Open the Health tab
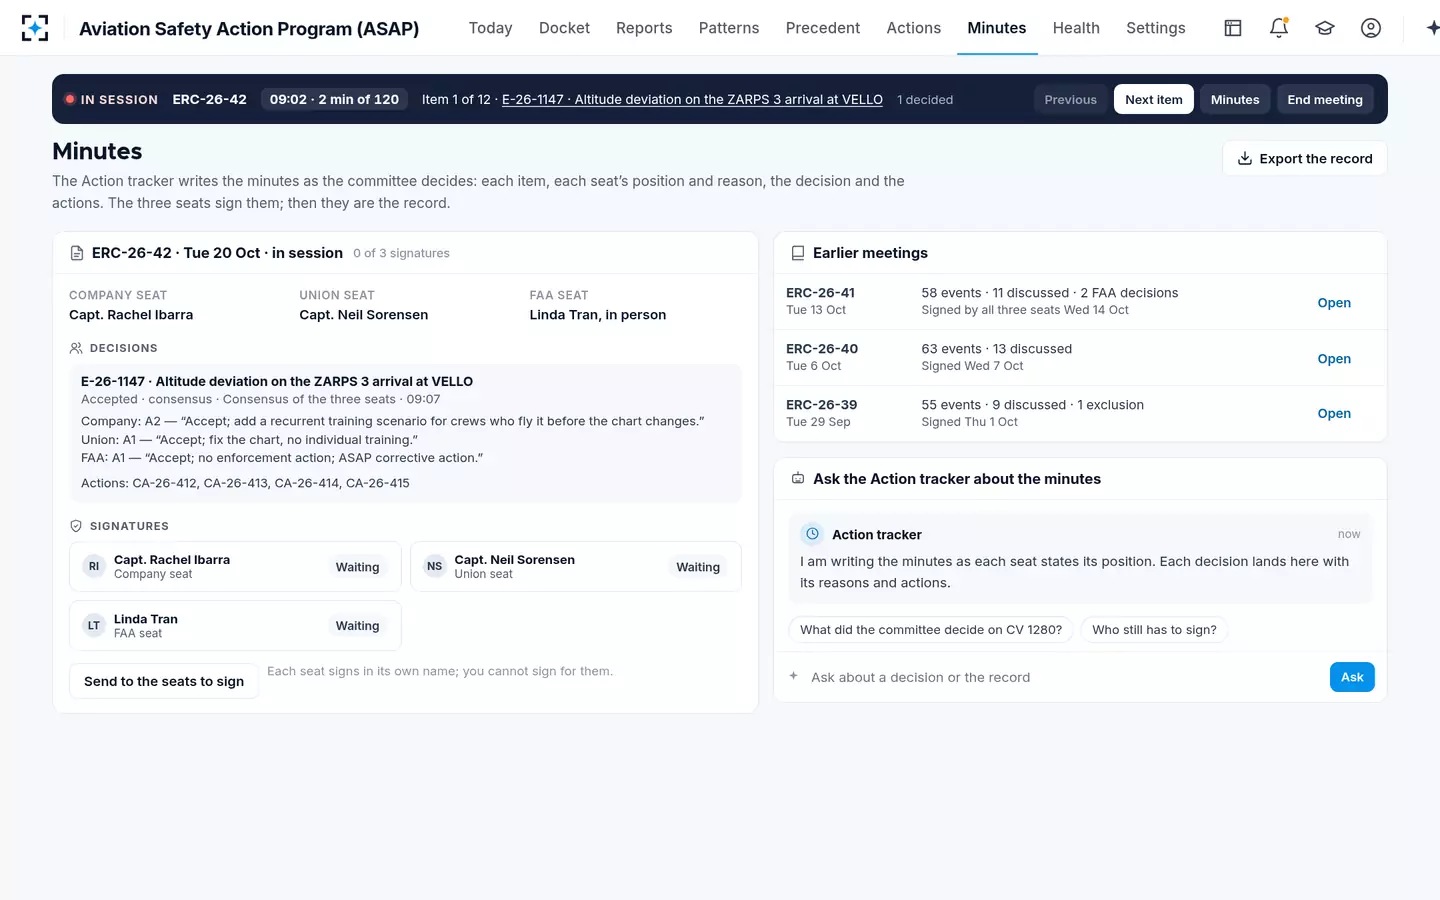 click(1076, 28)
